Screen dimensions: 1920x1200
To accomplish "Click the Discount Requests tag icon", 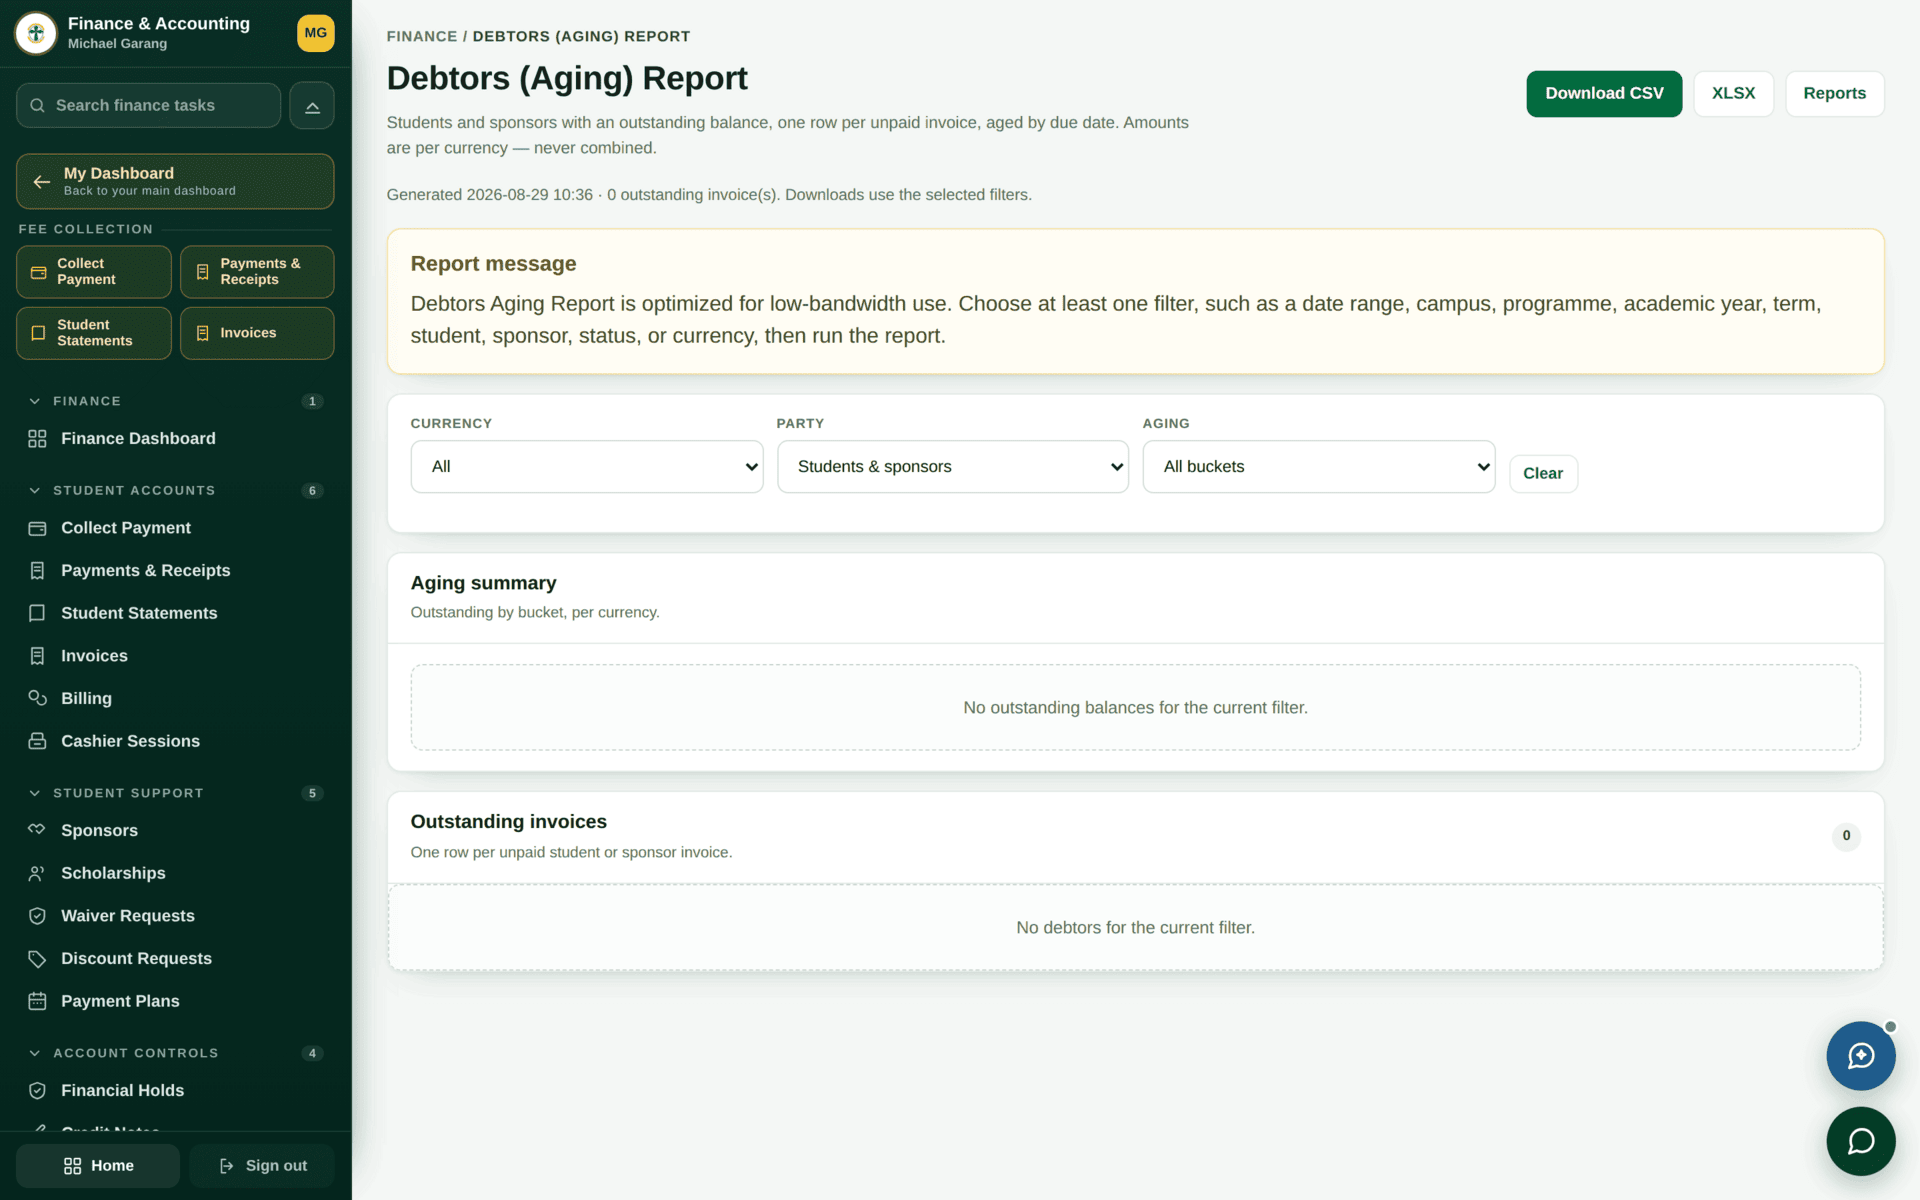I will tap(37, 959).
